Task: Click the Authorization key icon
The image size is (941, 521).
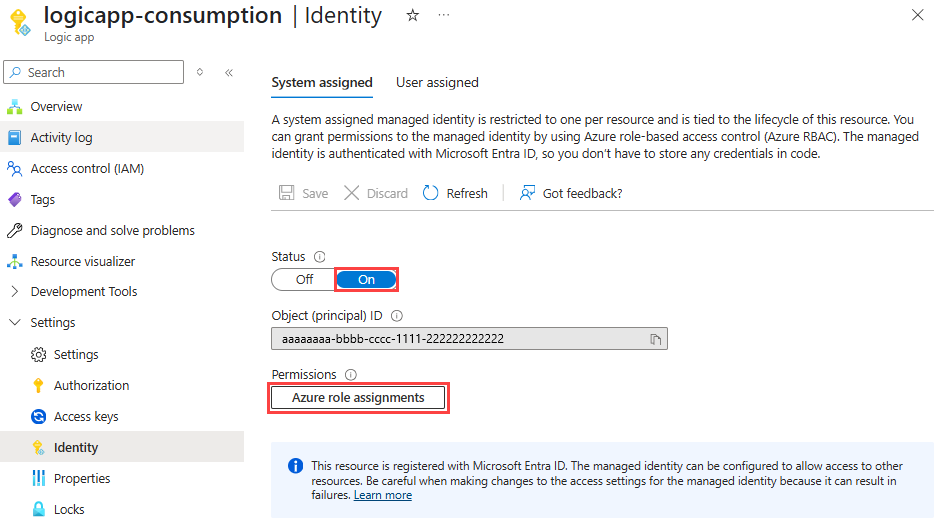Action: (38, 385)
